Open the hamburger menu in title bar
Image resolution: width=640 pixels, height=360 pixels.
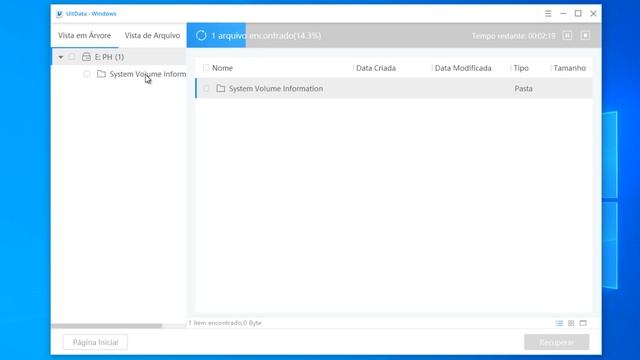pos(548,14)
